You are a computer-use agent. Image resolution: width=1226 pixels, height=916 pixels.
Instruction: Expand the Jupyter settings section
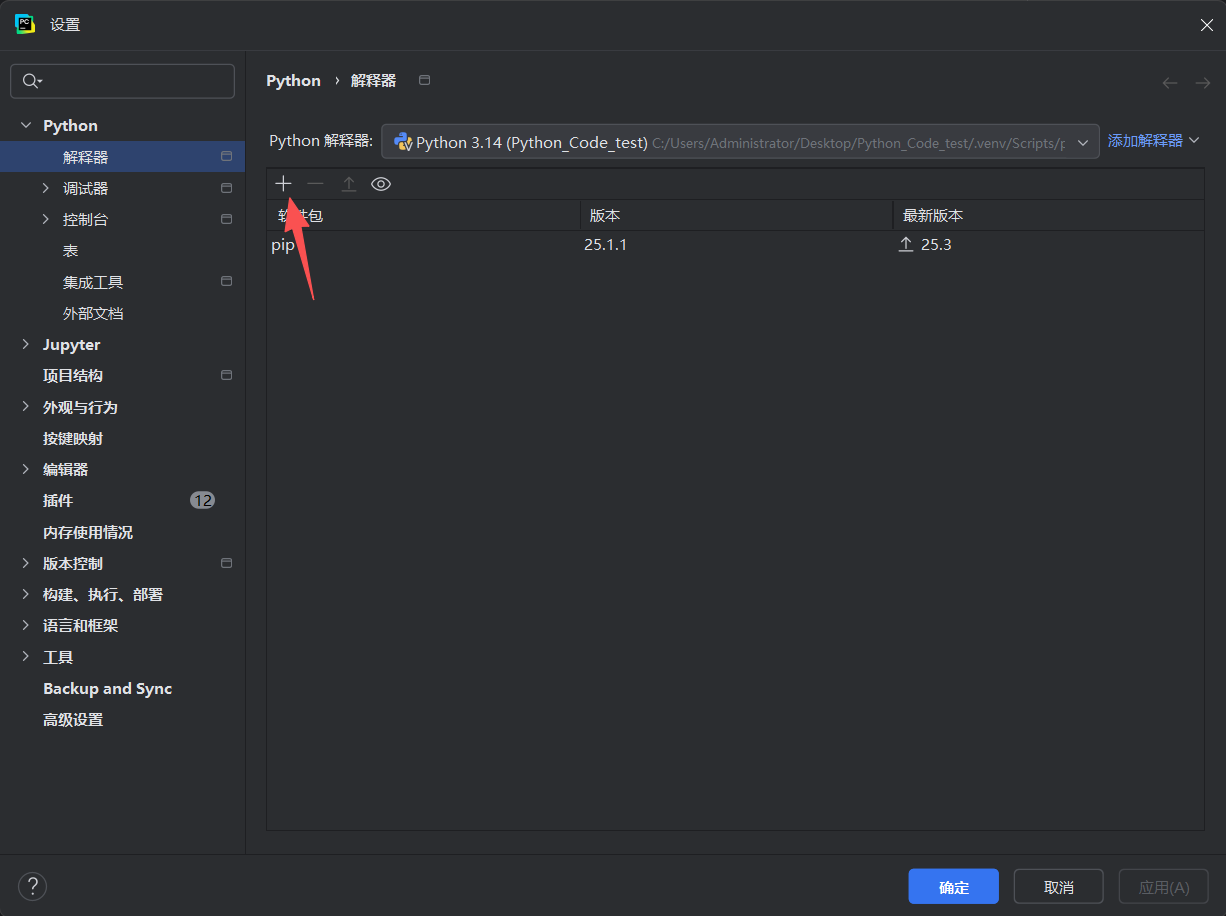click(x=26, y=345)
